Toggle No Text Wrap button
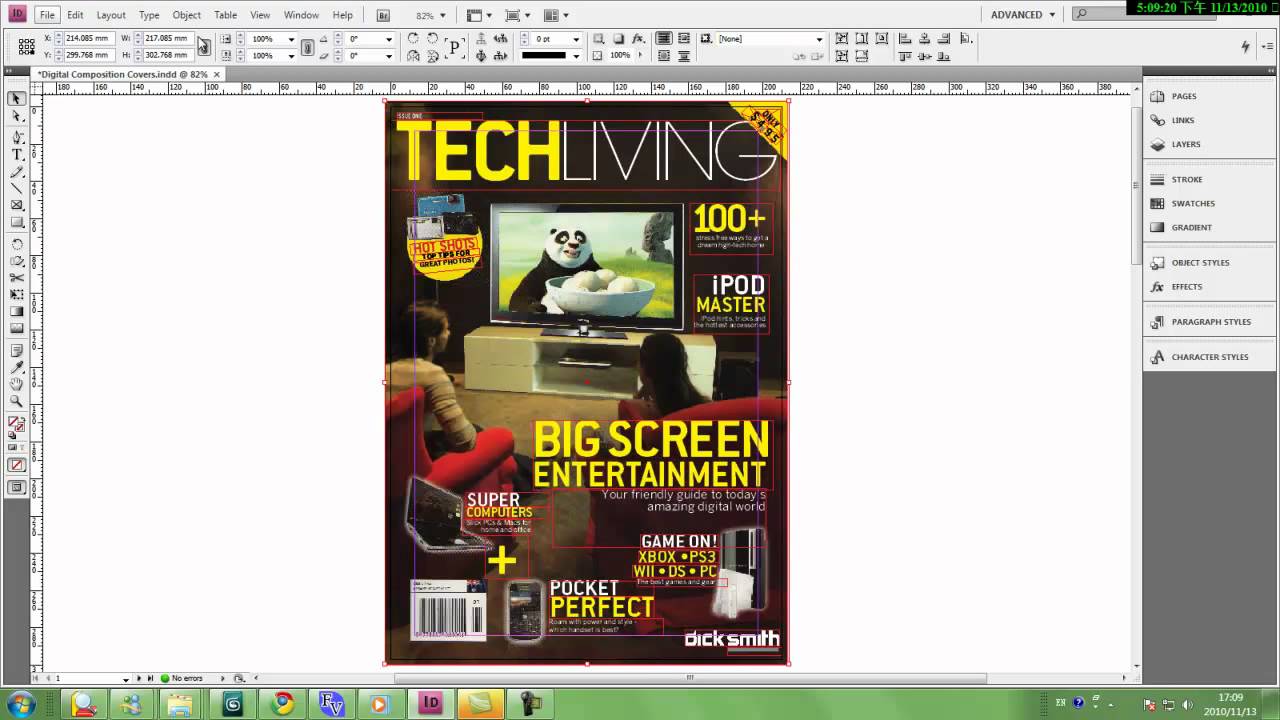This screenshot has height=720, width=1280. click(x=664, y=38)
